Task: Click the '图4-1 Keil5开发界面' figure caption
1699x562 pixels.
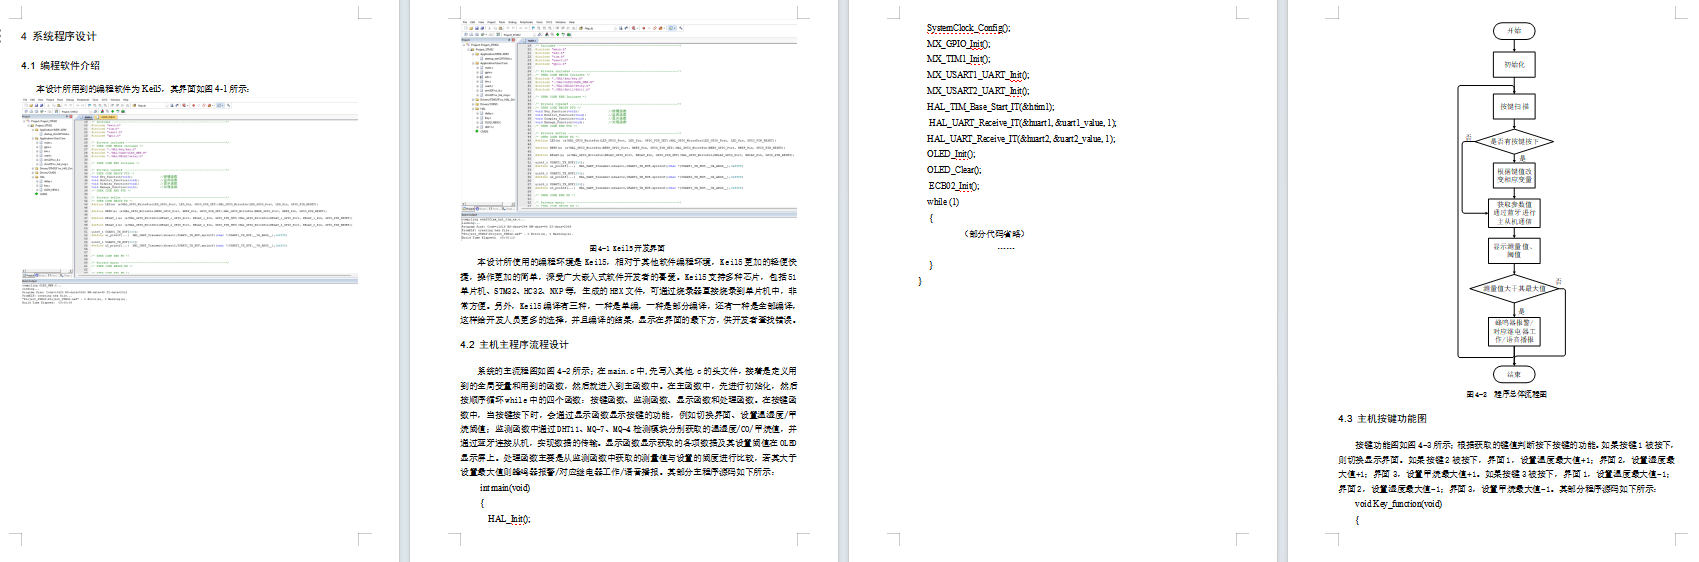Action: pyautogui.click(x=627, y=248)
